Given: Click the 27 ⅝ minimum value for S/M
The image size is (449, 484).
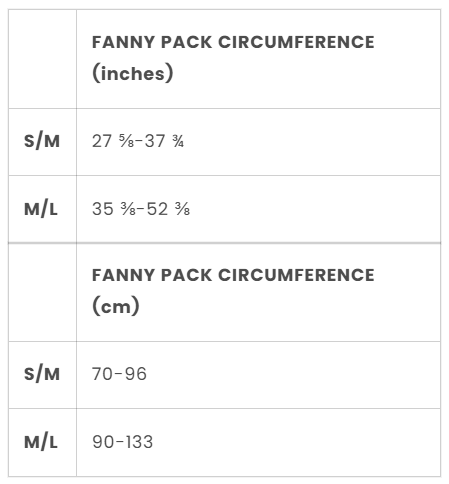Looking at the screenshot, I should [x=113, y=141].
